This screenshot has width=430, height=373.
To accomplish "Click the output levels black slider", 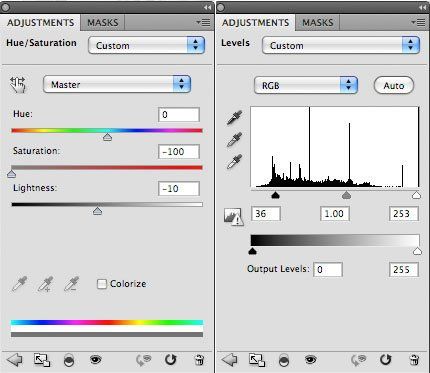I will click(x=252, y=251).
